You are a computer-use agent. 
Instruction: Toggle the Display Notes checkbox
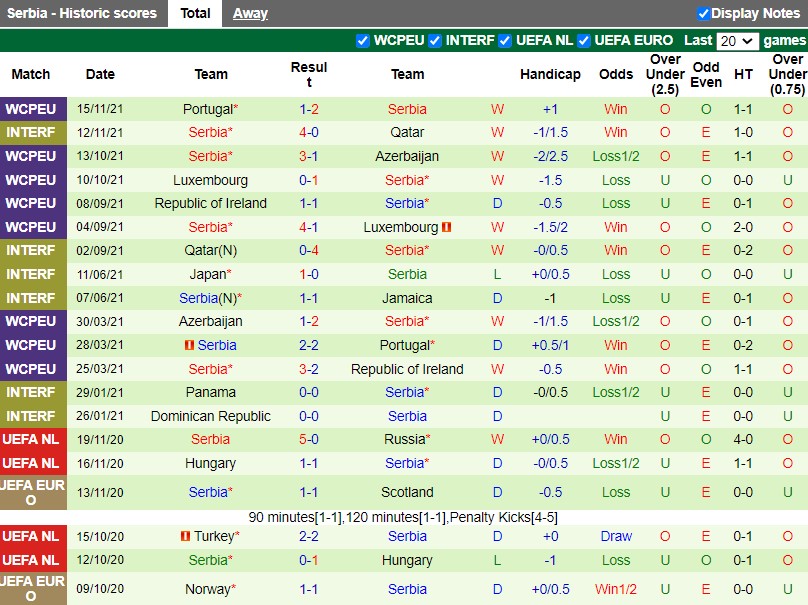pyautogui.click(x=703, y=13)
